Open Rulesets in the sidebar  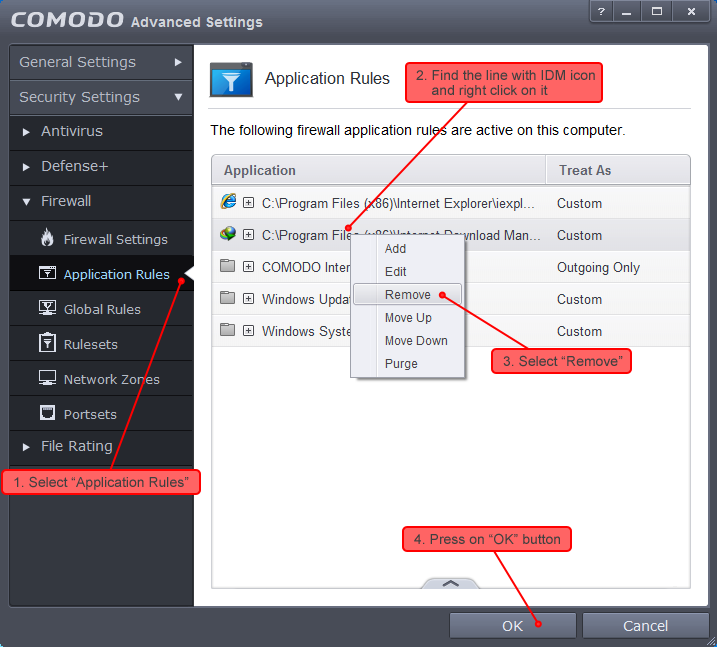click(102, 344)
